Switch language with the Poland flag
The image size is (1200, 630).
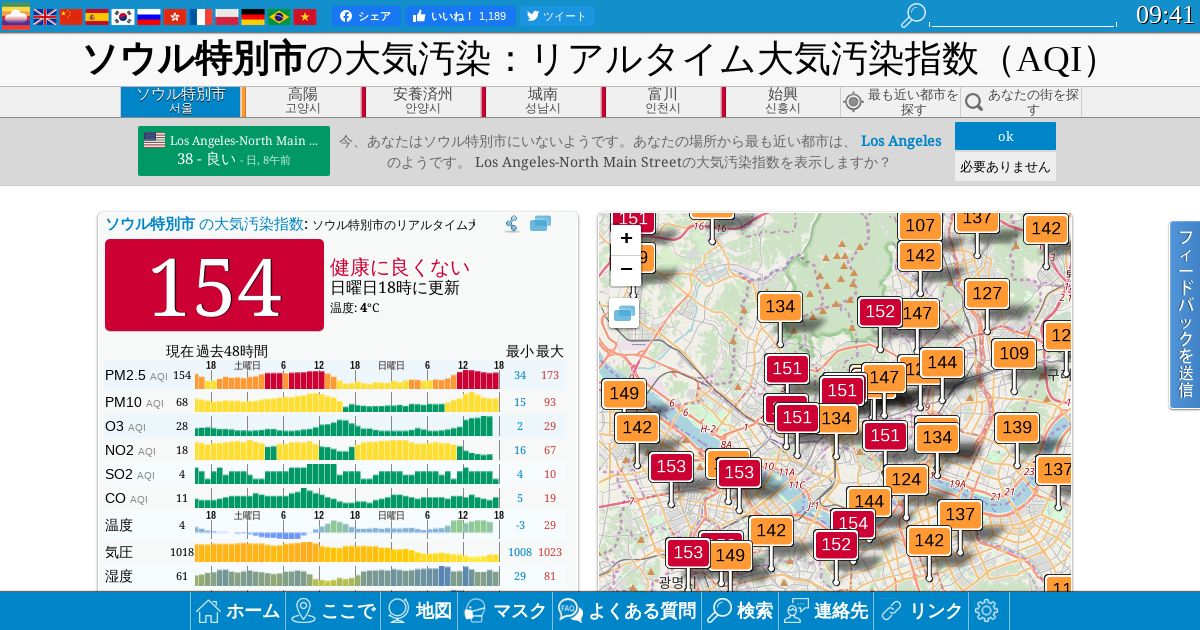(227, 16)
